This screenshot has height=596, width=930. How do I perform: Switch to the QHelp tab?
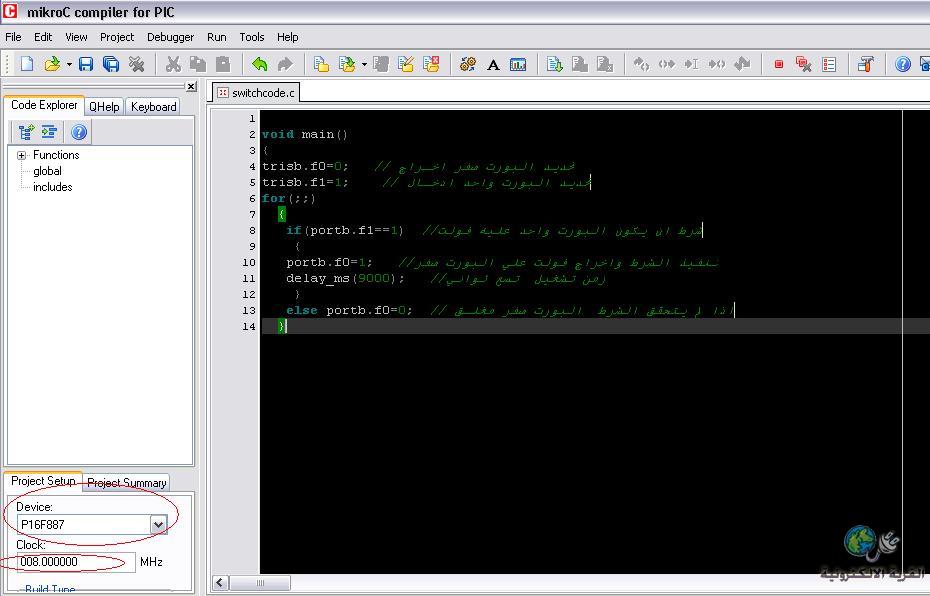pyautogui.click(x=104, y=107)
